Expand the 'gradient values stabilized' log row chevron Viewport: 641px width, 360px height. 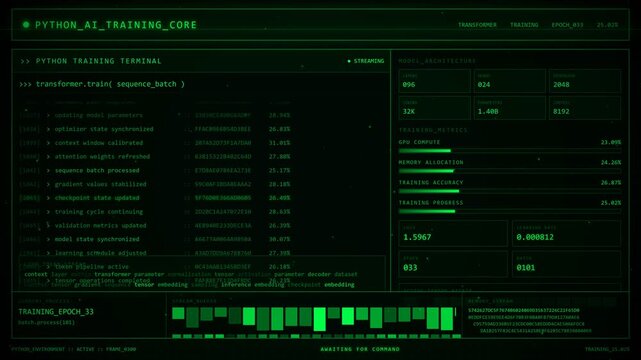[x=48, y=184]
